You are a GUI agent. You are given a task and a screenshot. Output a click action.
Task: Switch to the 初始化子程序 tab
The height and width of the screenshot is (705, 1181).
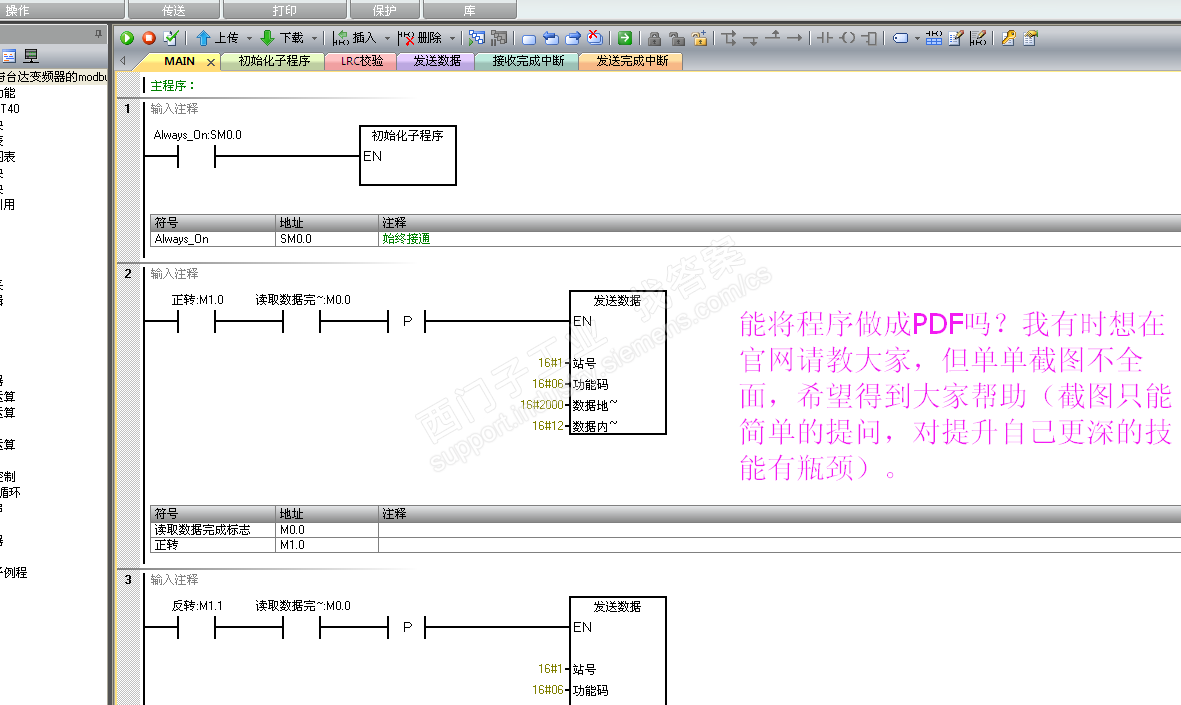pyautogui.click(x=274, y=61)
